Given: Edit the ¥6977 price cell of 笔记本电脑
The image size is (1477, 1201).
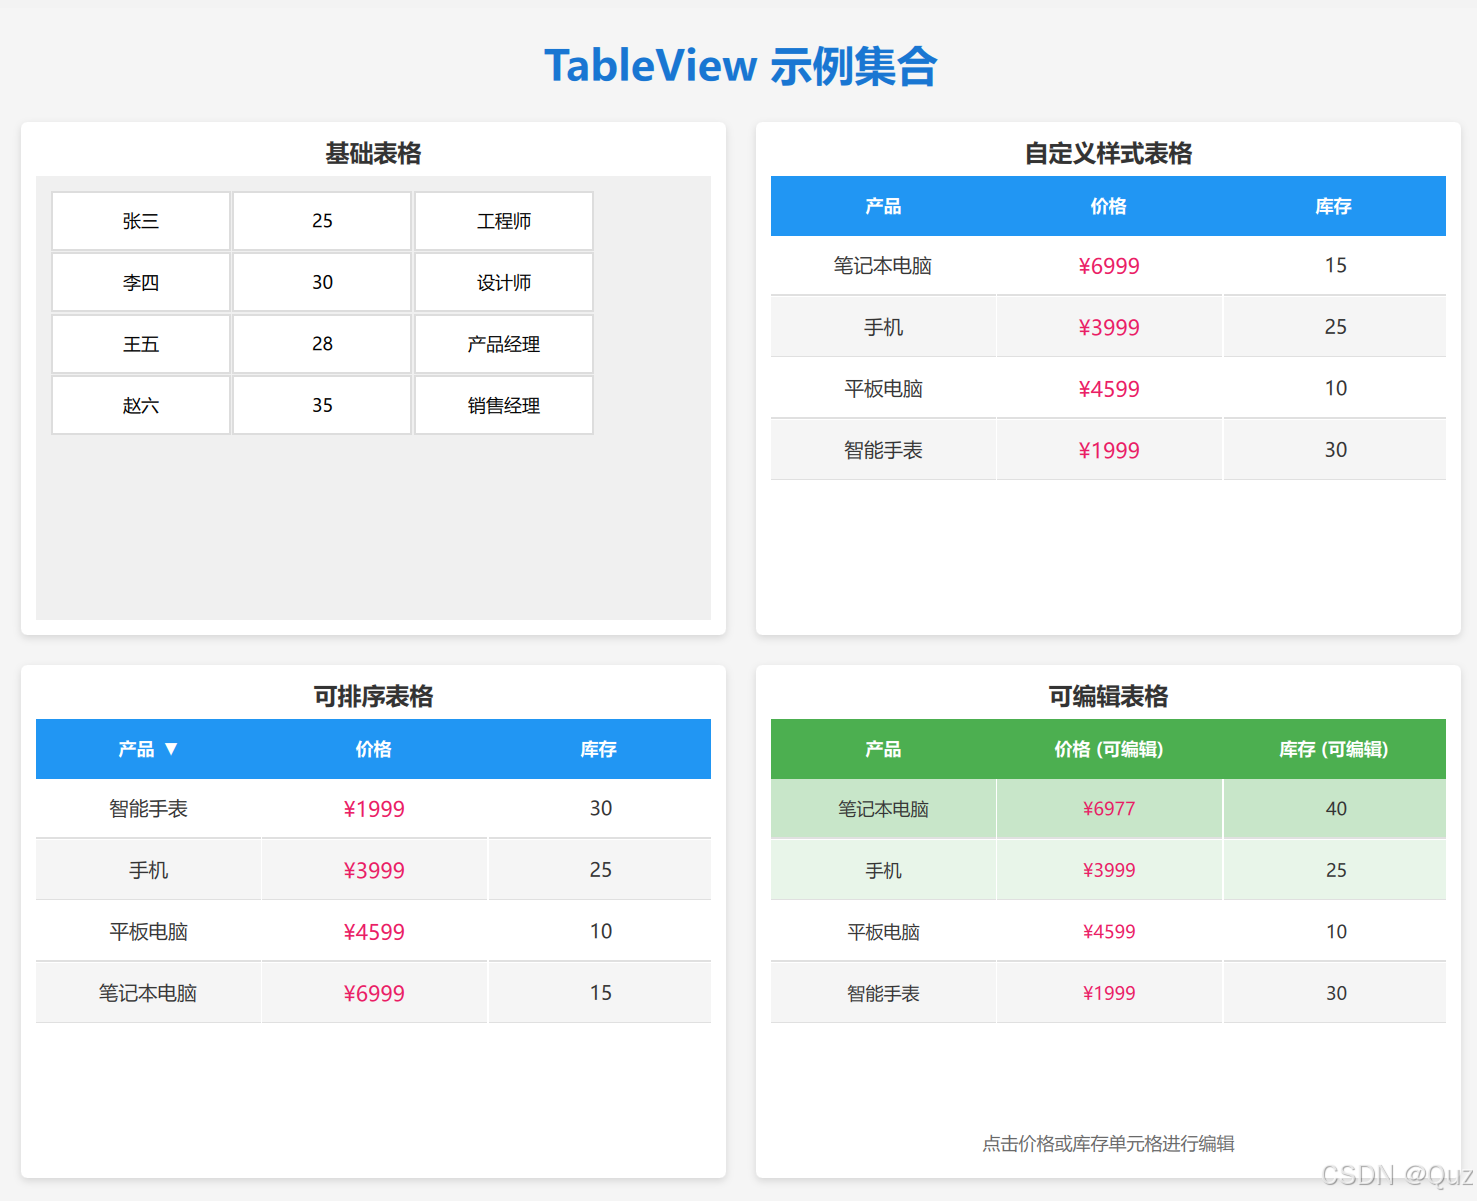Looking at the screenshot, I should (1109, 808).
